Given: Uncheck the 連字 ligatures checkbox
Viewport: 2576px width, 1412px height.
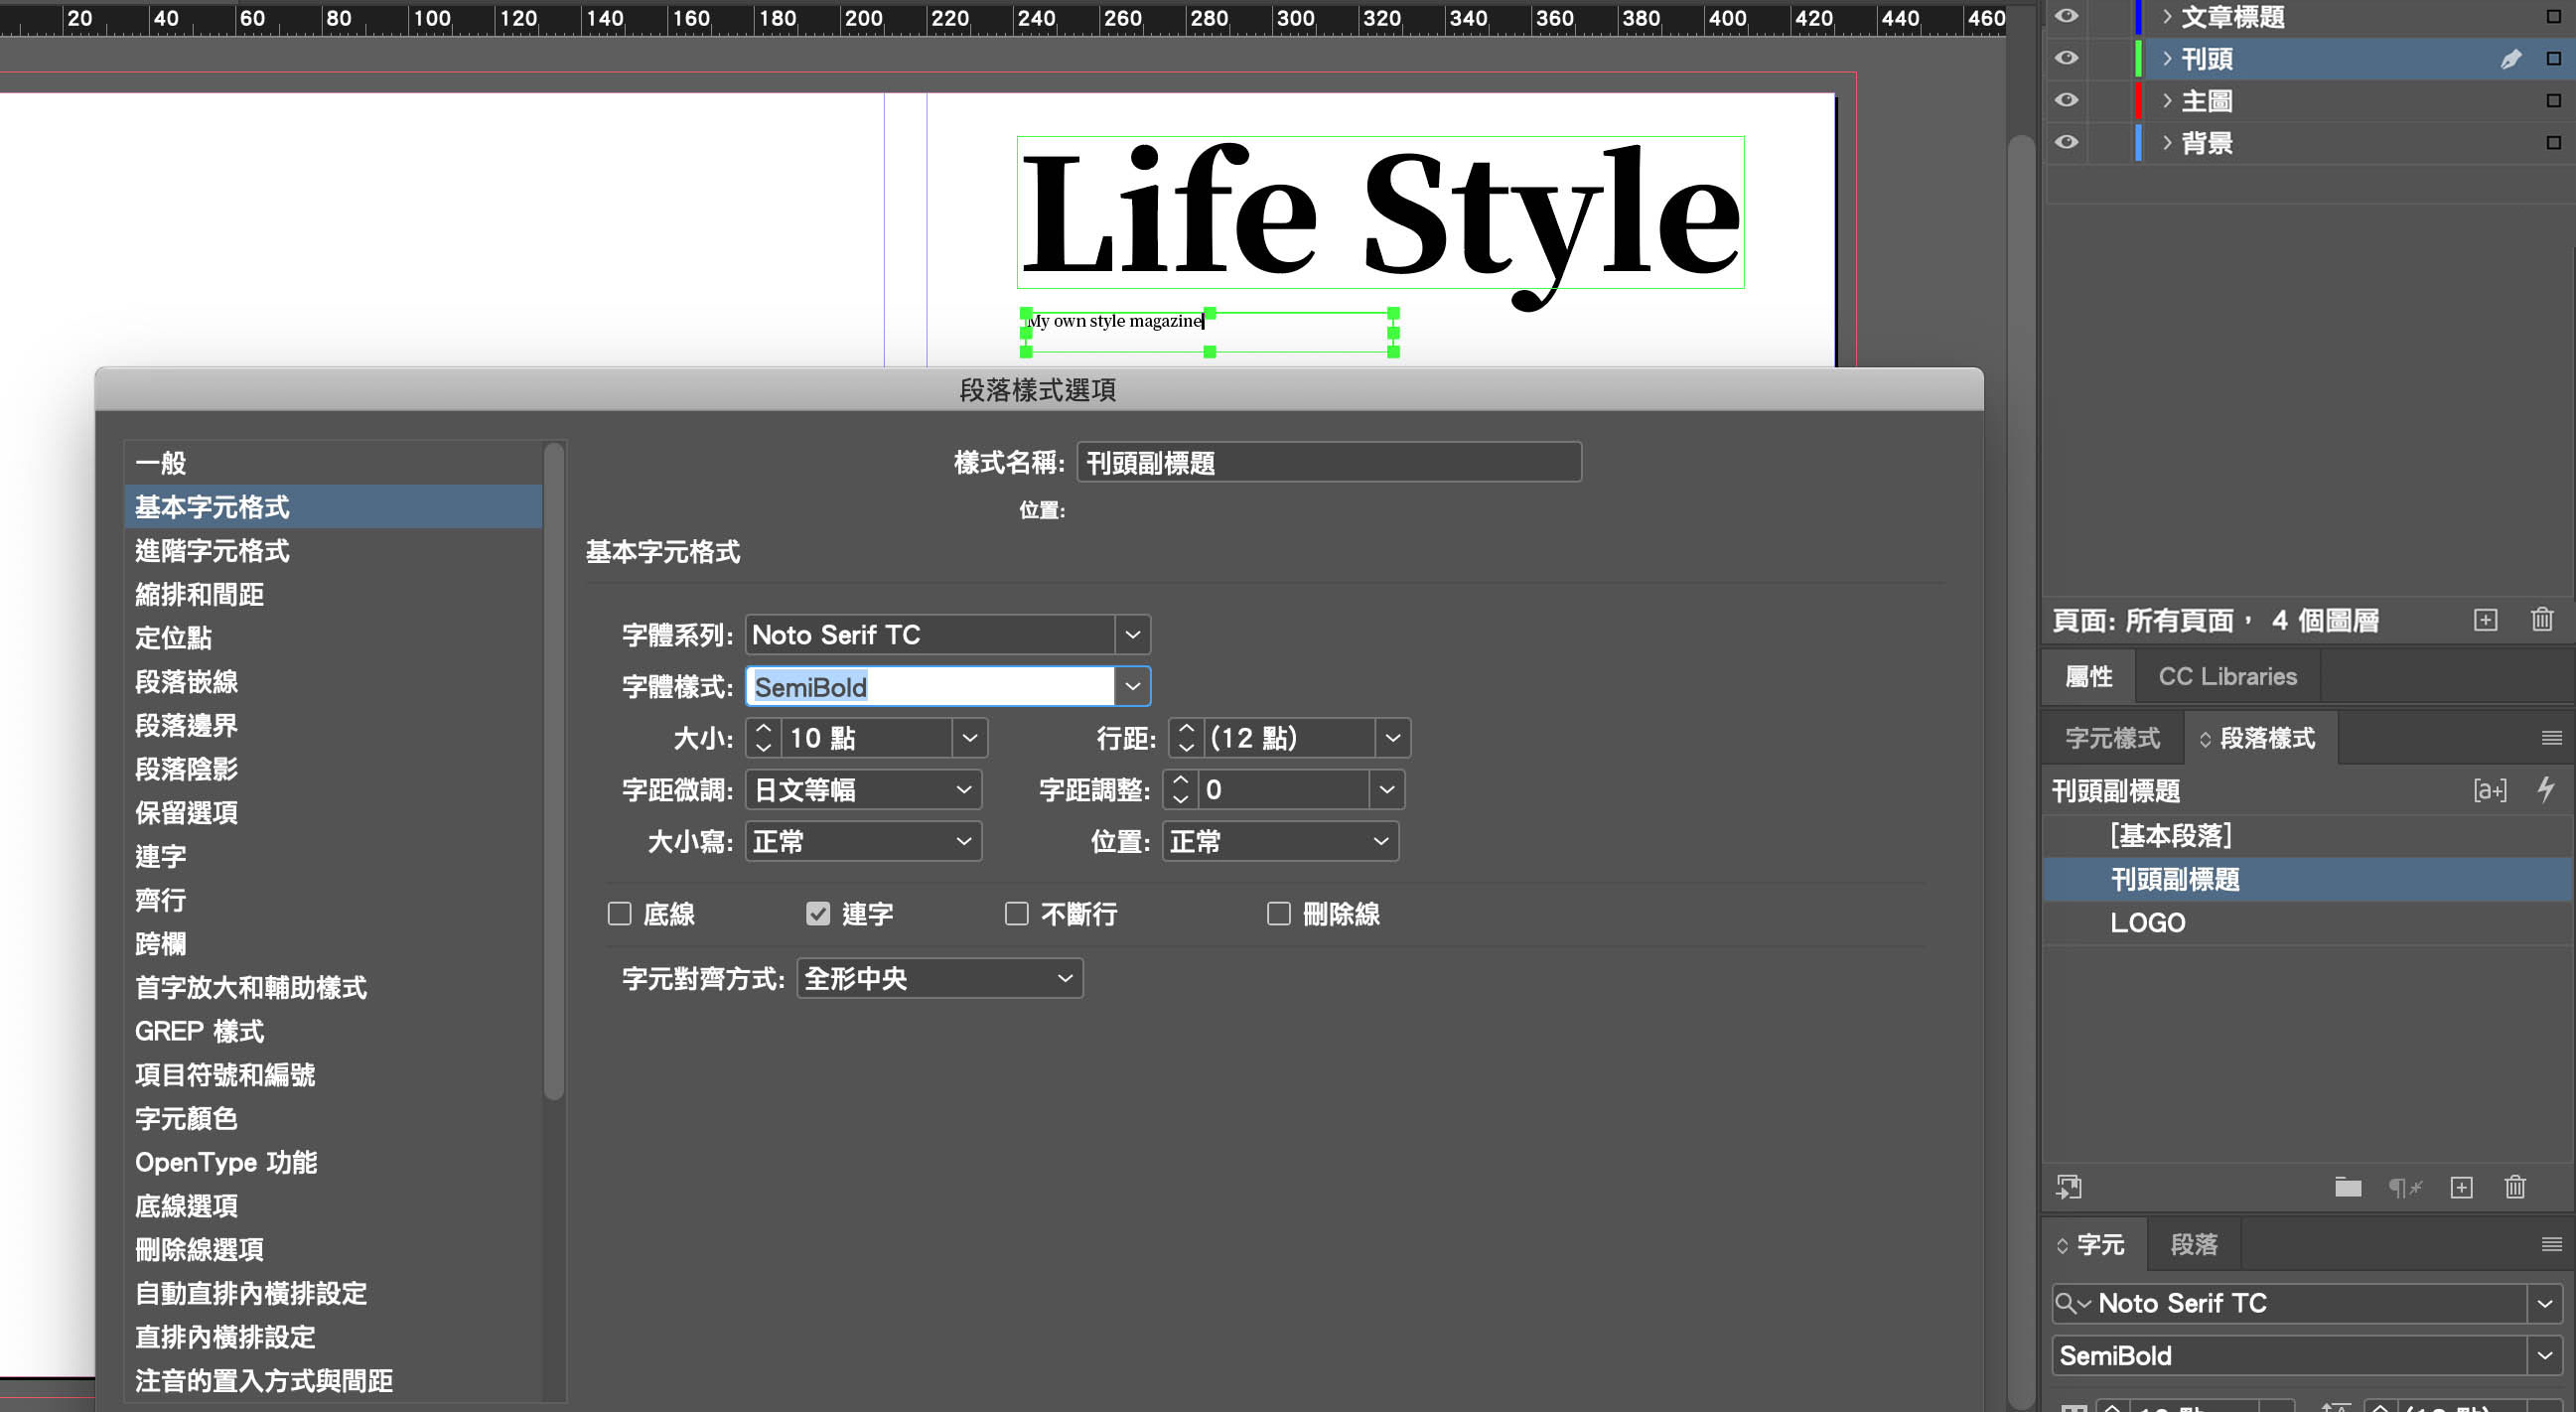Looking at the screenshot, I should click(x=818, y=913).
